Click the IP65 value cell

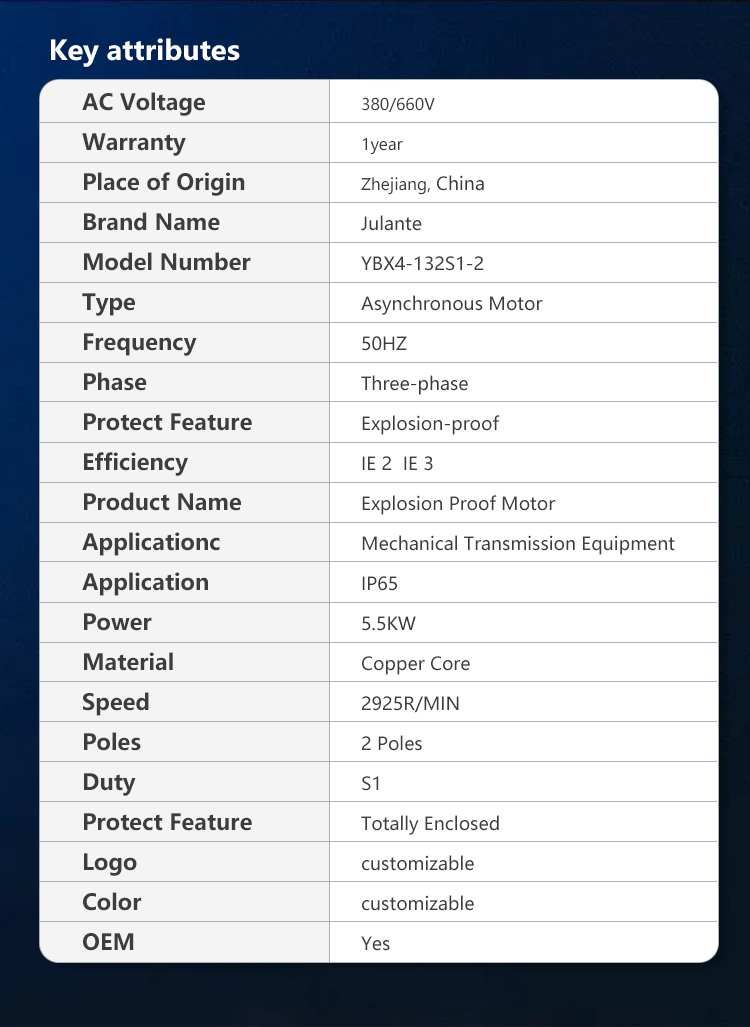[x=379, y=584]
